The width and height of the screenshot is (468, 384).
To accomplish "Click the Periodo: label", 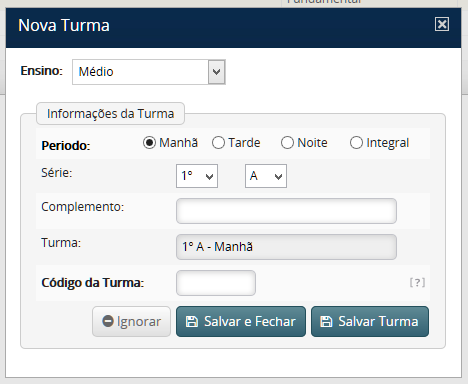I will tap(66, 146).
